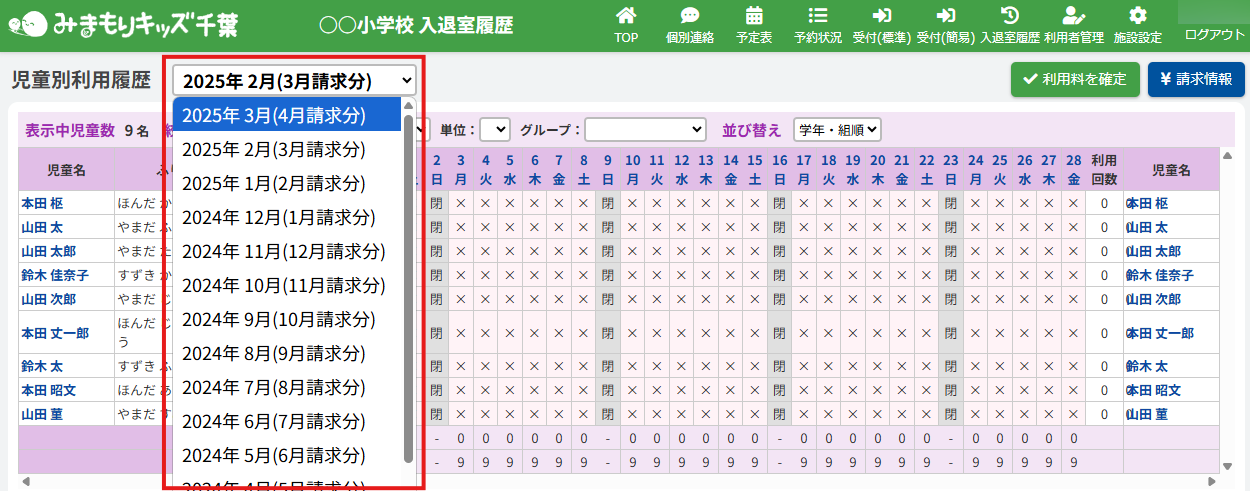Open the グループ dropdown

646,130
